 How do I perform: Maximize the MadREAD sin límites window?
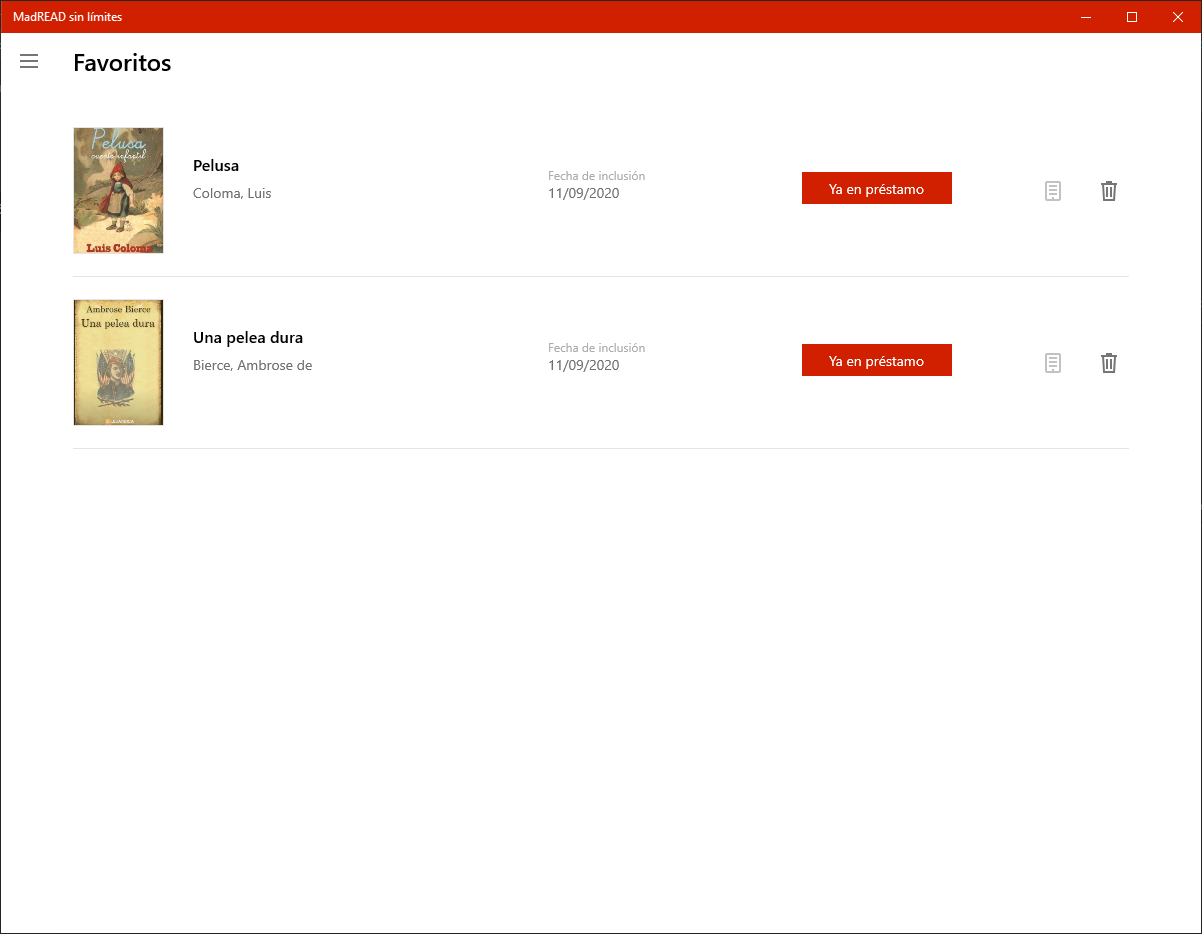pos(1132,17)
